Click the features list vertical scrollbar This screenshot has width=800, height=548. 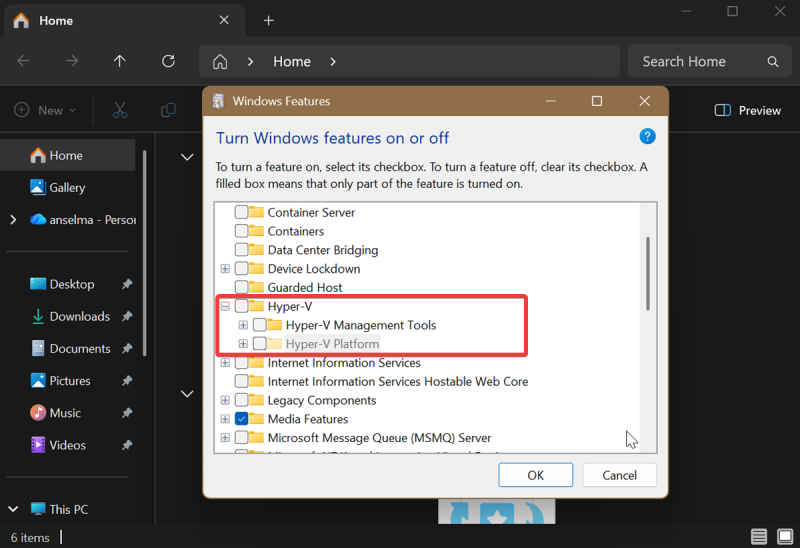click(648, 273)
